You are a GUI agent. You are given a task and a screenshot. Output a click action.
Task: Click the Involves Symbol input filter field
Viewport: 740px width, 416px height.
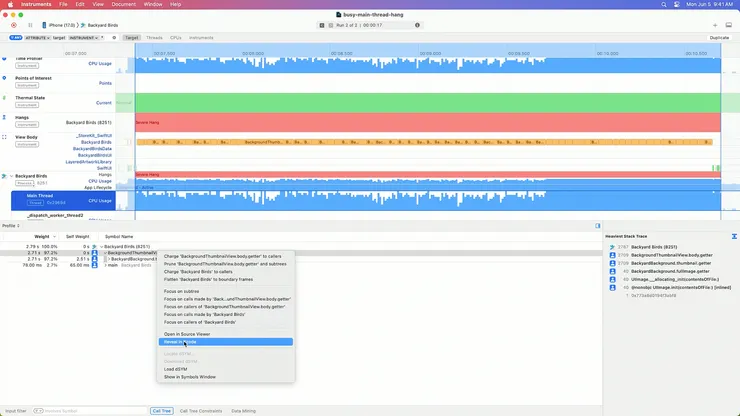[x=90, y=411]
